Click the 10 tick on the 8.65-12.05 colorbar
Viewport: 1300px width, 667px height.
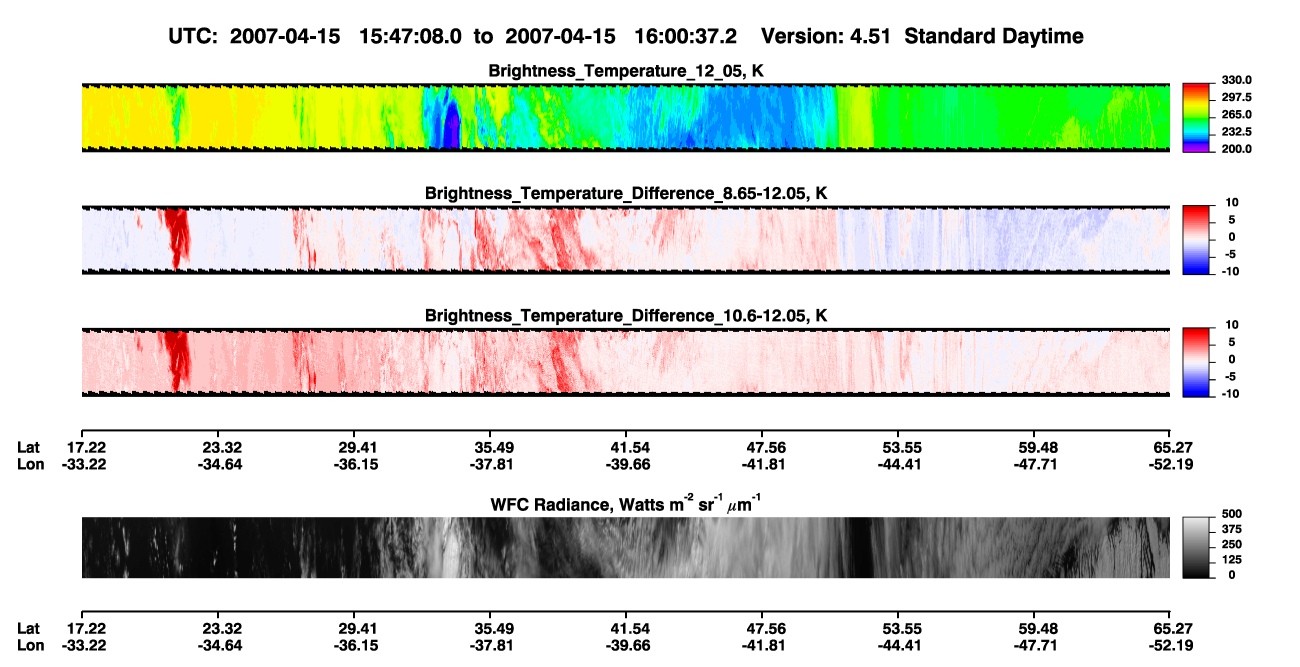tap(1230, 202)
